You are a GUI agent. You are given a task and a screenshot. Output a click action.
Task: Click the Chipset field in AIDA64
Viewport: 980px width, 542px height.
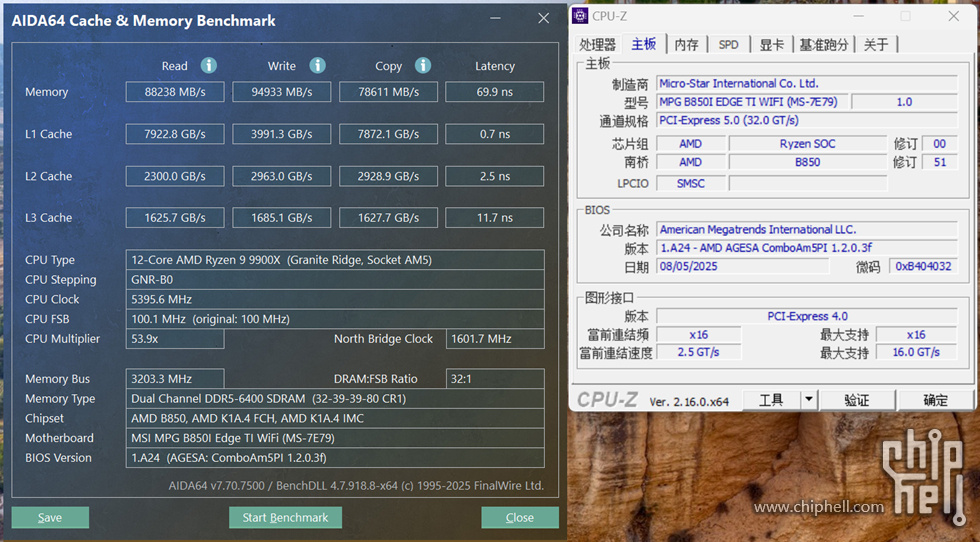click(x=335, y=418)
